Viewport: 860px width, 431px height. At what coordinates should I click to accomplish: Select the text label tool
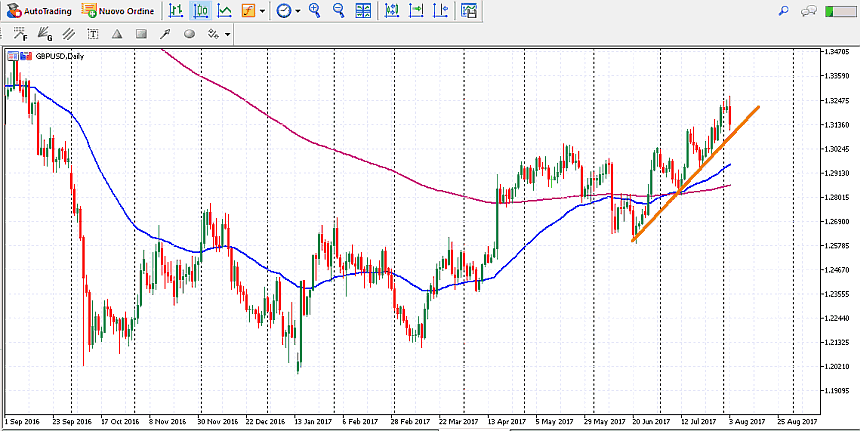pos(93,34)
